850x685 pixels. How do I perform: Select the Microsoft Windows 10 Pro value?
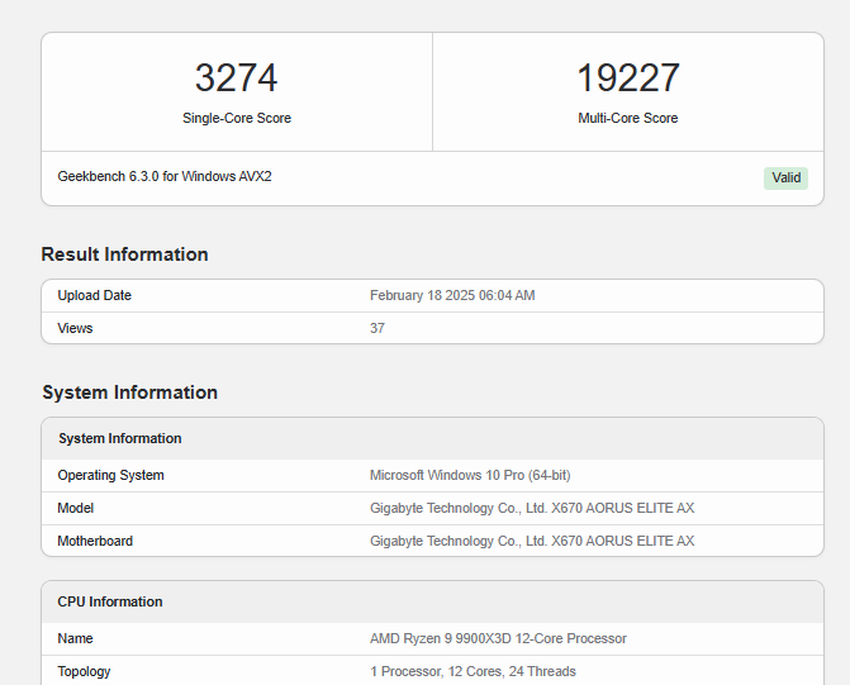coord(470,475)
